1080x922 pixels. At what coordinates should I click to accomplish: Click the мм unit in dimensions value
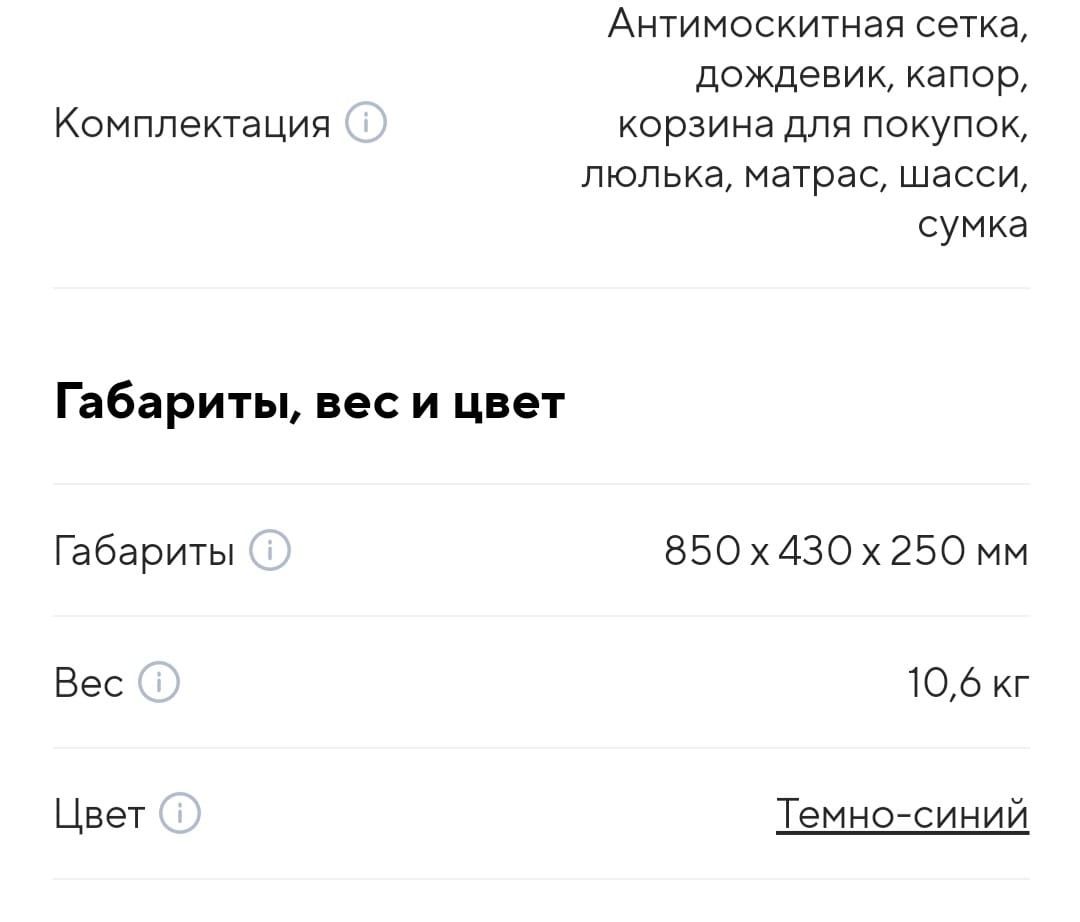click(1002, 554)
